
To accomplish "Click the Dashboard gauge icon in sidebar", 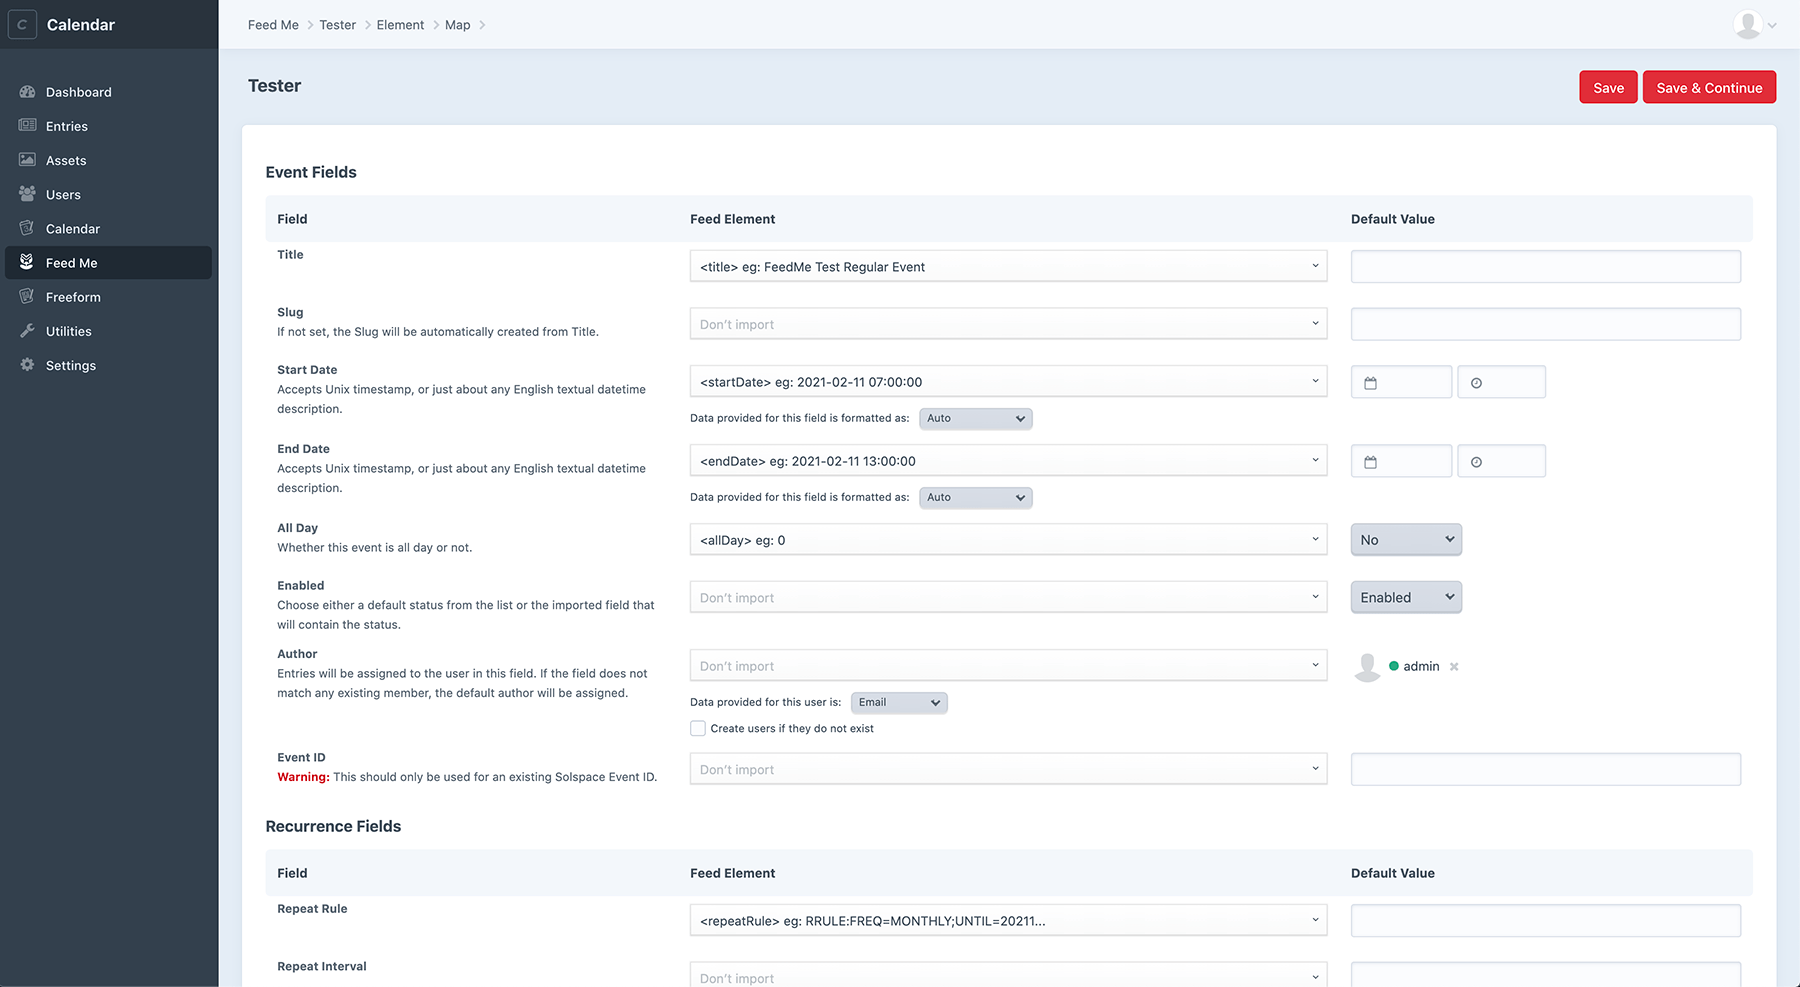I will [x=27, y=92].
